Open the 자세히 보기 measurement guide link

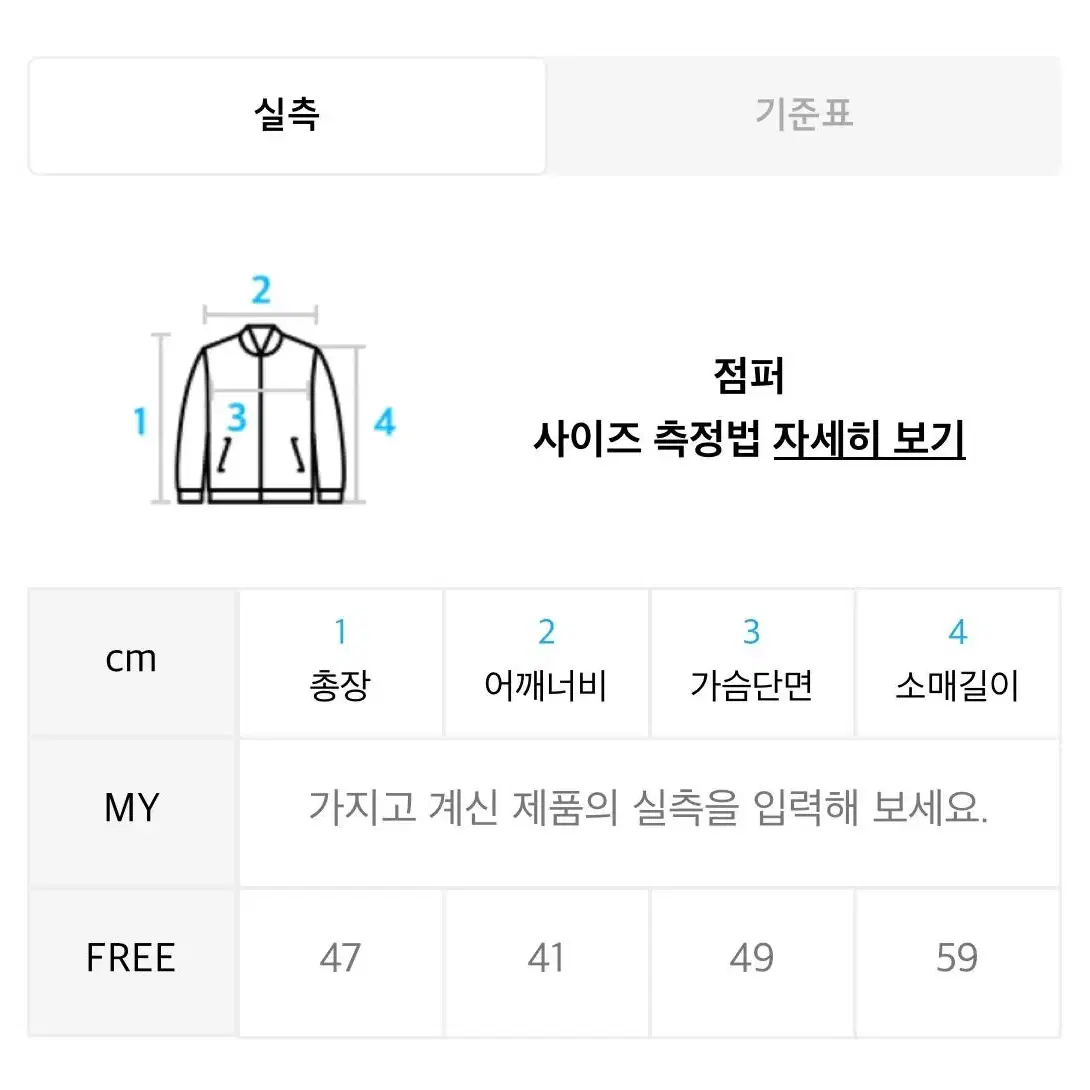click(x=869, y=439)
